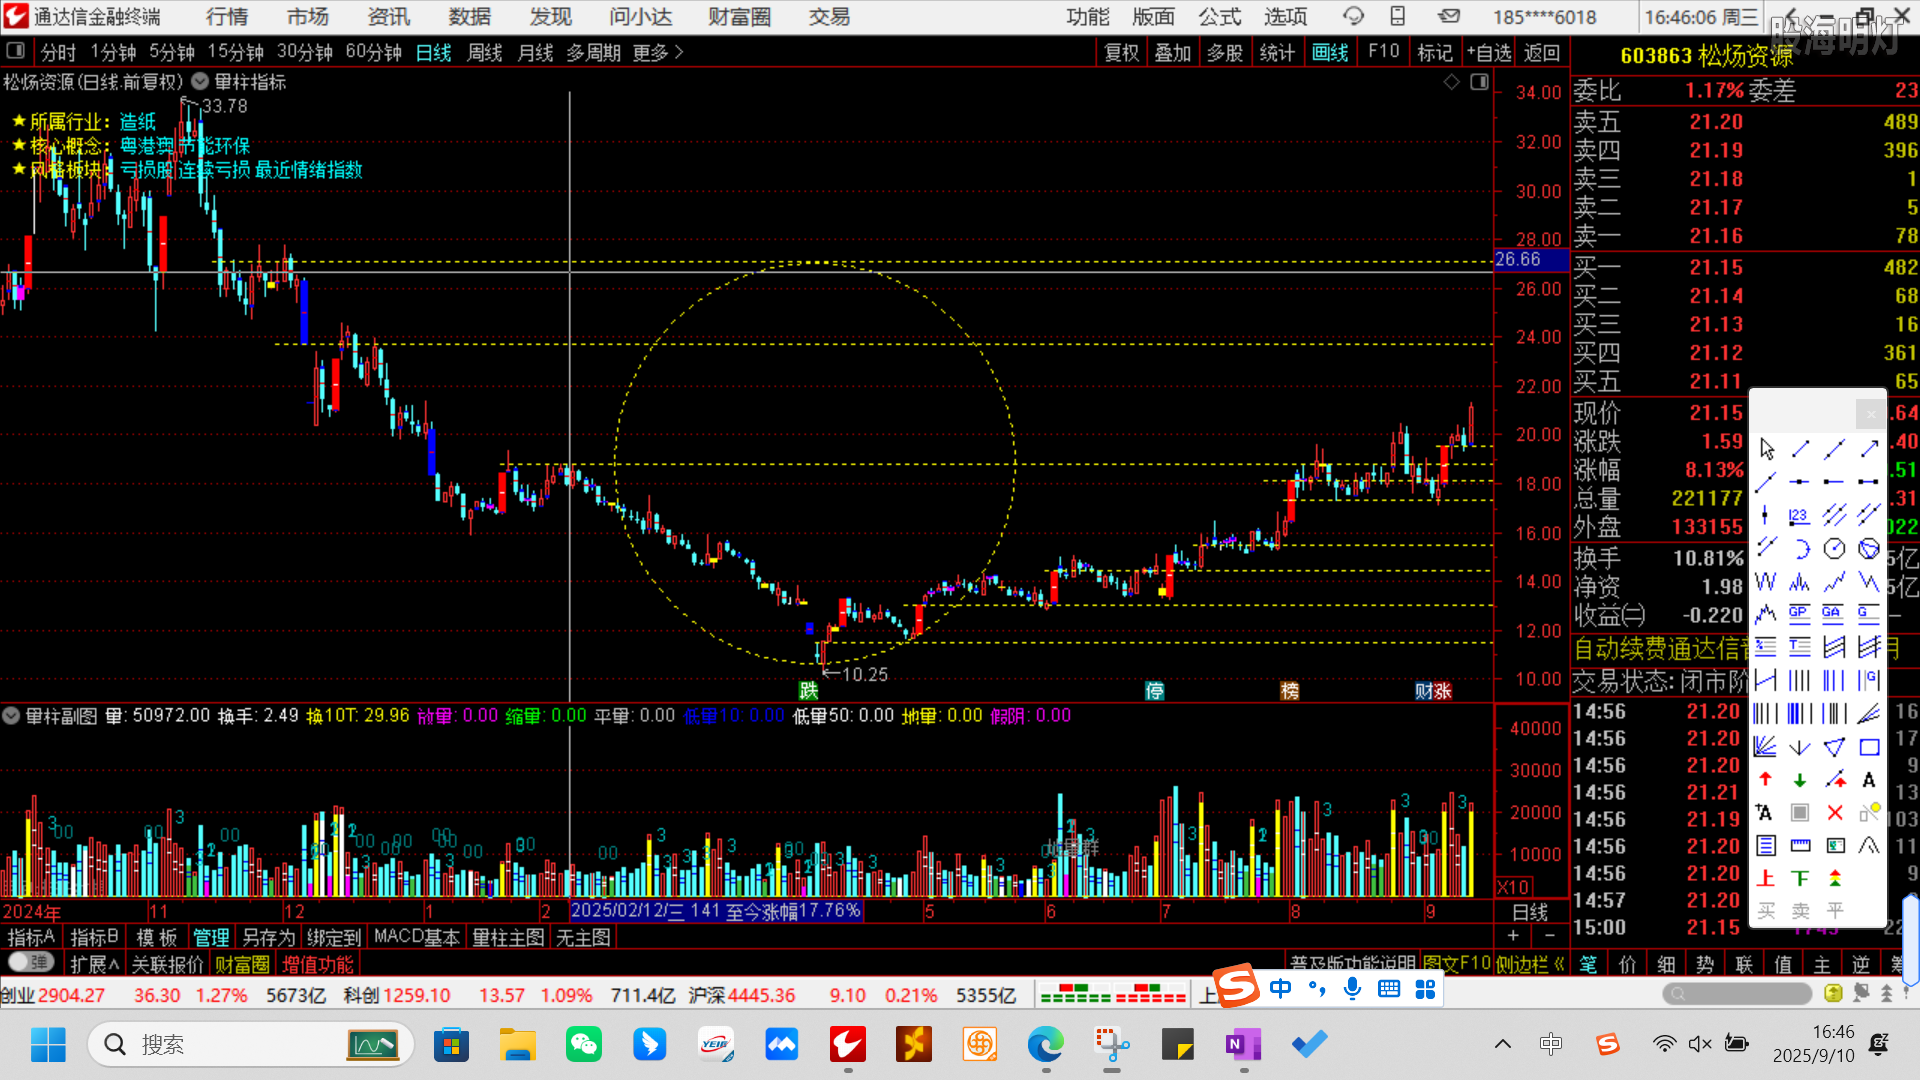Click the 榜 event marker on timeline

pyautogui.click(x=1289, y=690)
